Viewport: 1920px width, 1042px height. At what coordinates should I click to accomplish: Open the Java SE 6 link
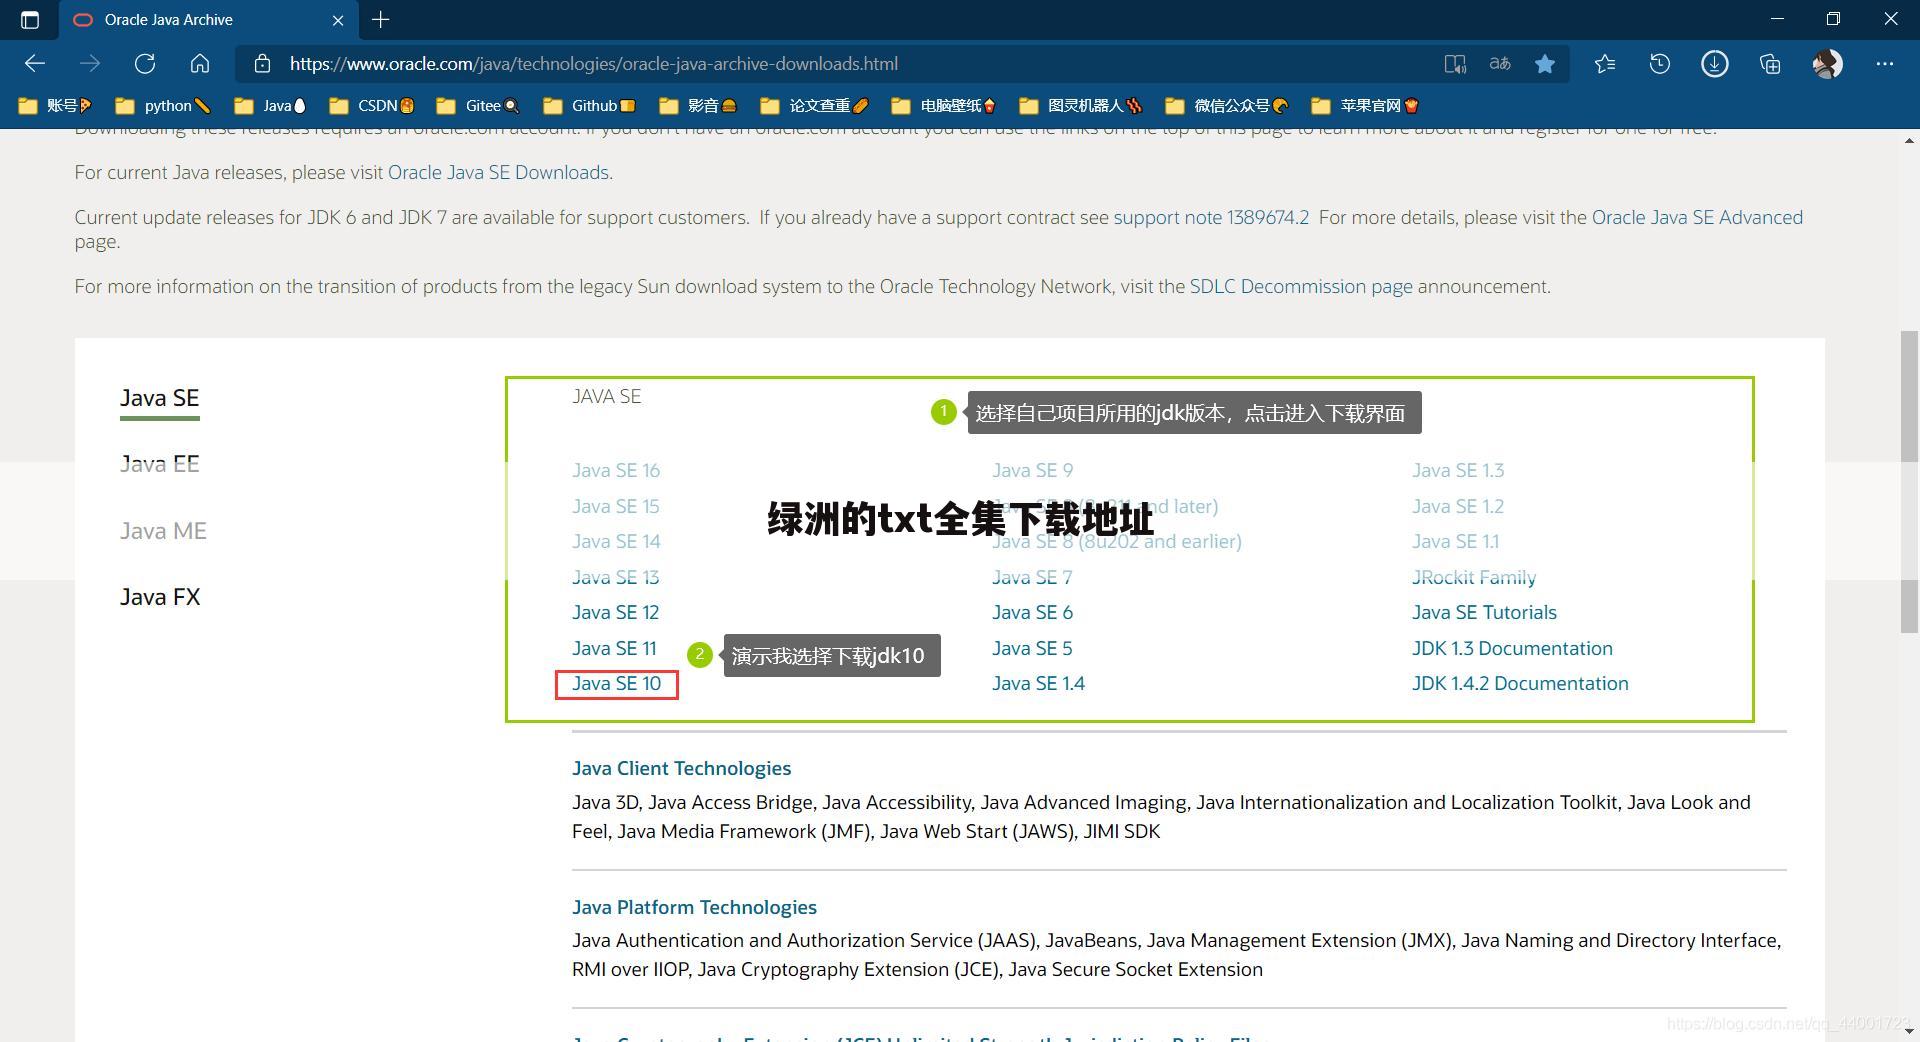(x=1032, y=612)
